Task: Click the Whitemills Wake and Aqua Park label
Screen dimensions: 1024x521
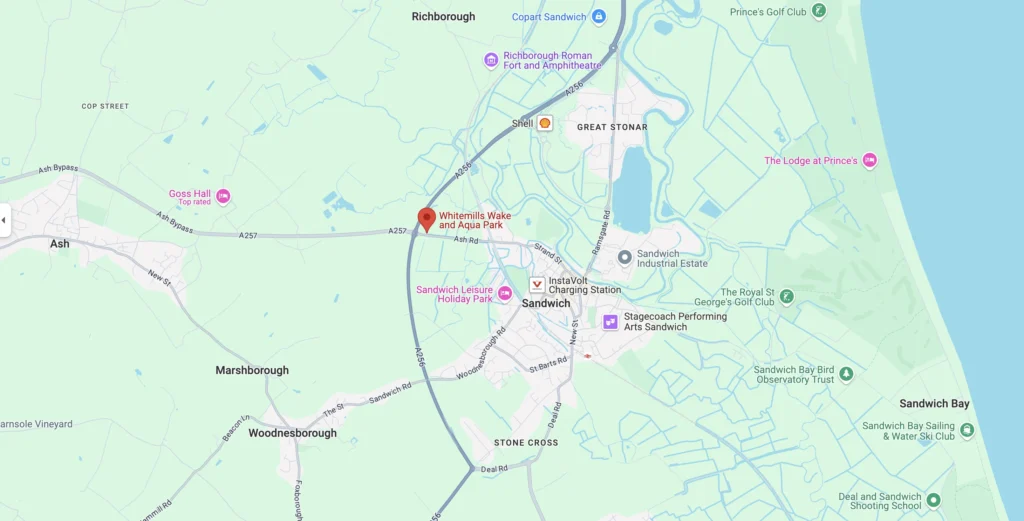Action: click(475, 220)
